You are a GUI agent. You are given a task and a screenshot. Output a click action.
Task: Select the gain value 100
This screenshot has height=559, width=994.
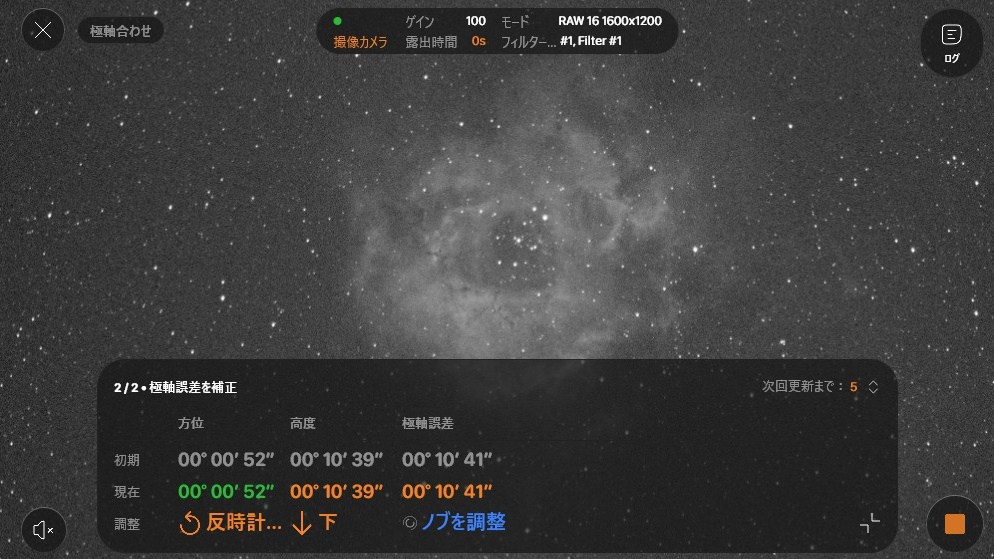(x=475, y=21)
